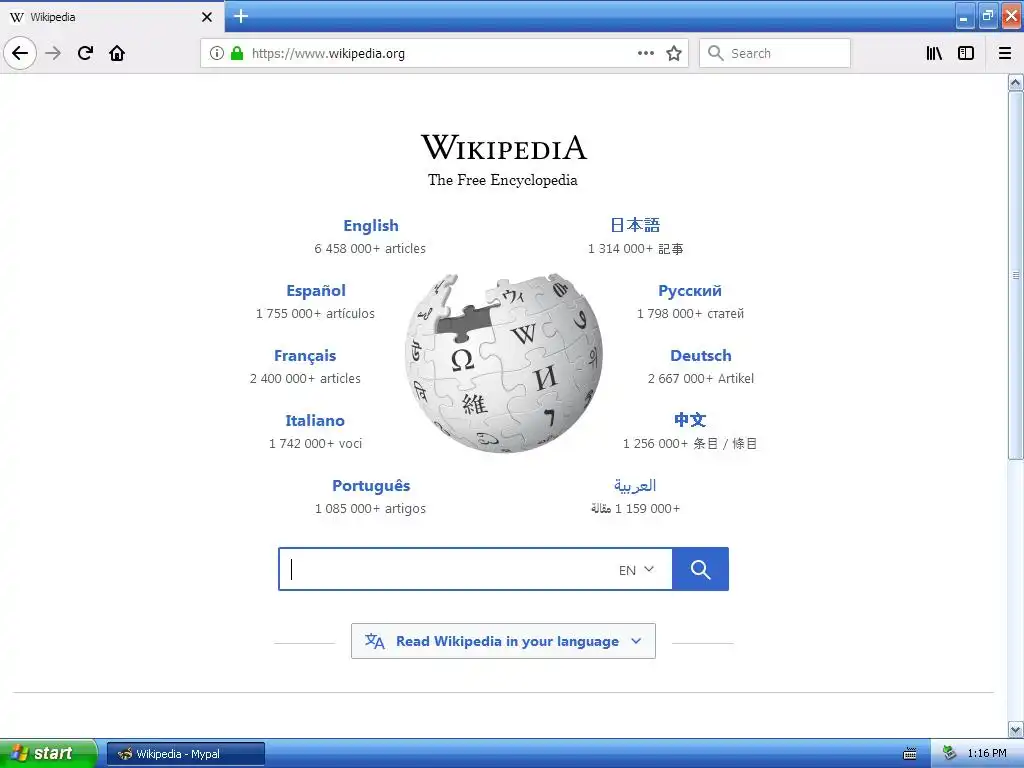This screenshot has width=1024, height=768.
Task: Open Español Wikipedia link
Action: 316,291
